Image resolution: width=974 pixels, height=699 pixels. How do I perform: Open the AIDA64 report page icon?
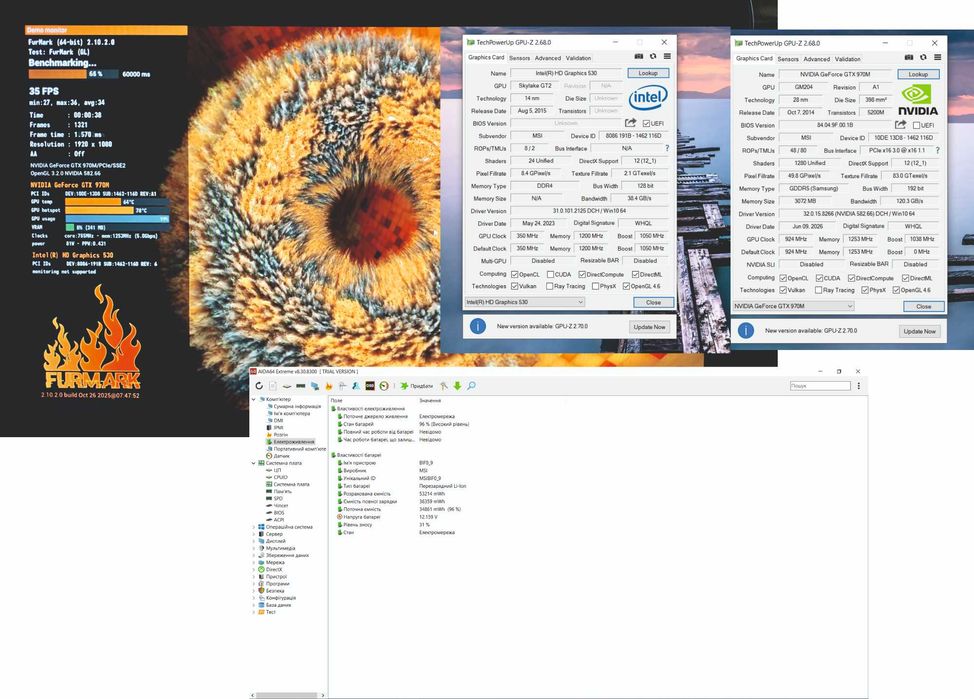point(273,386)
